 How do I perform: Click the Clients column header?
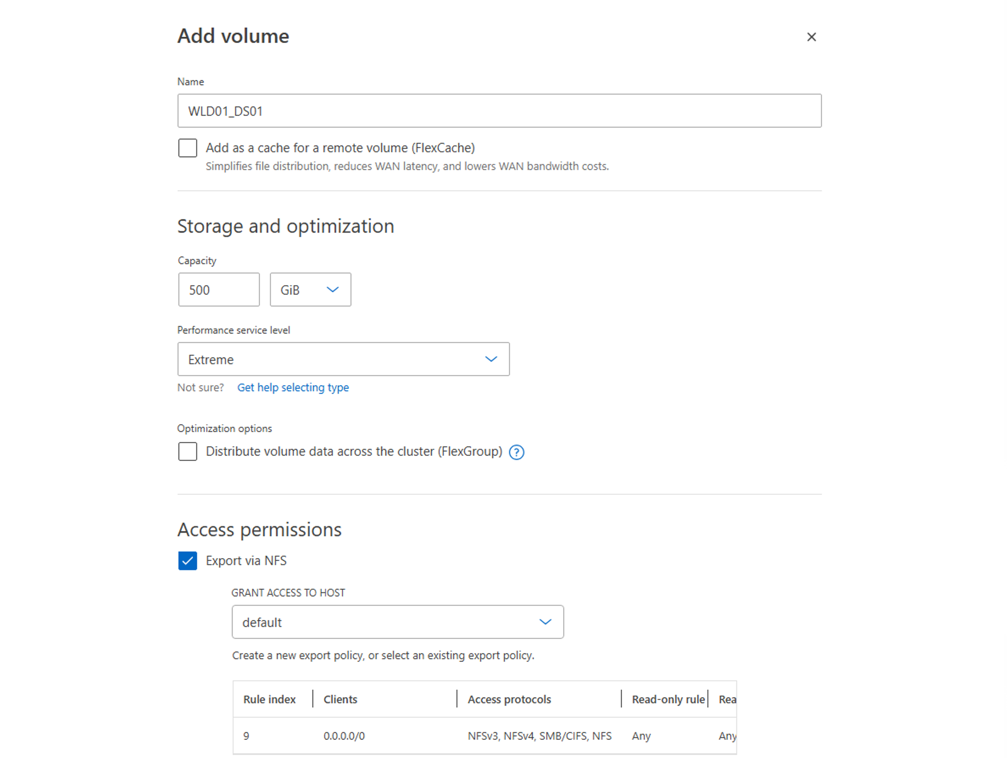341,699
